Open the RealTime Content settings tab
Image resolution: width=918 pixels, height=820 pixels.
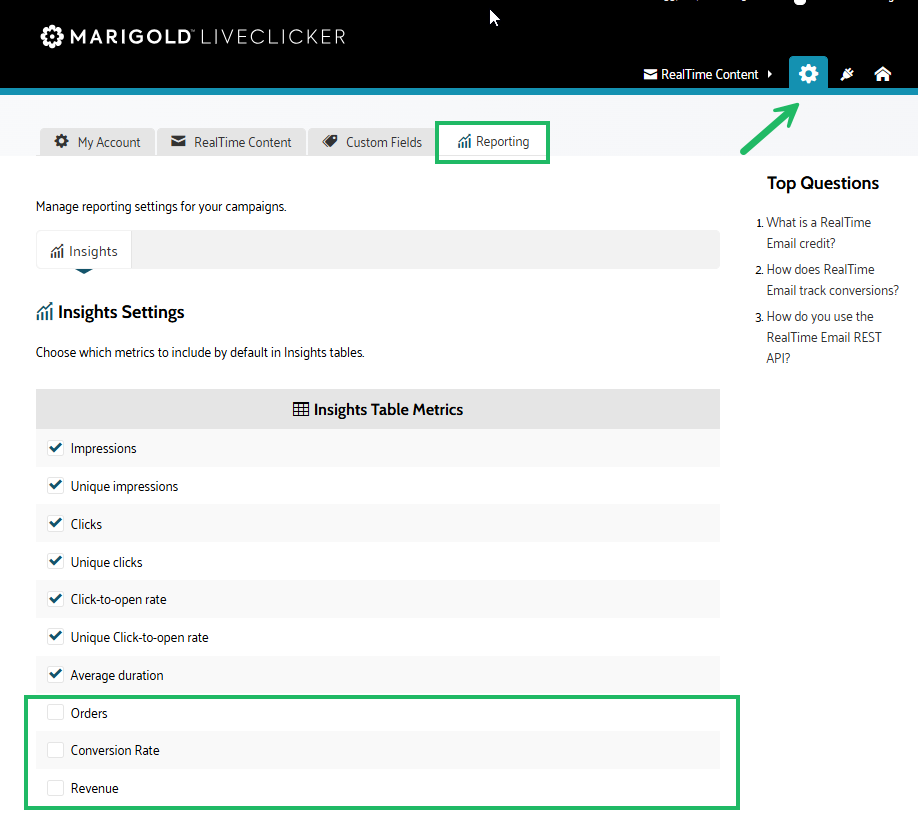[231, 142]
